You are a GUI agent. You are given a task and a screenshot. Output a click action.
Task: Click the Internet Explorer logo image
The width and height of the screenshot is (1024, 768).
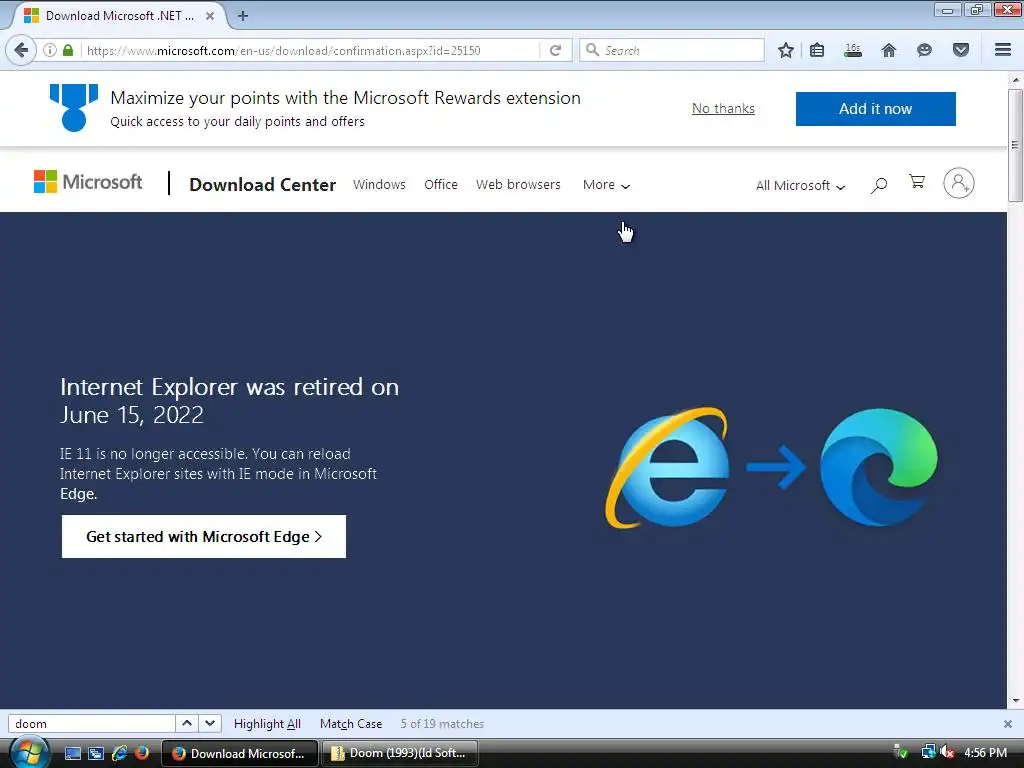(x=667, y=468)
